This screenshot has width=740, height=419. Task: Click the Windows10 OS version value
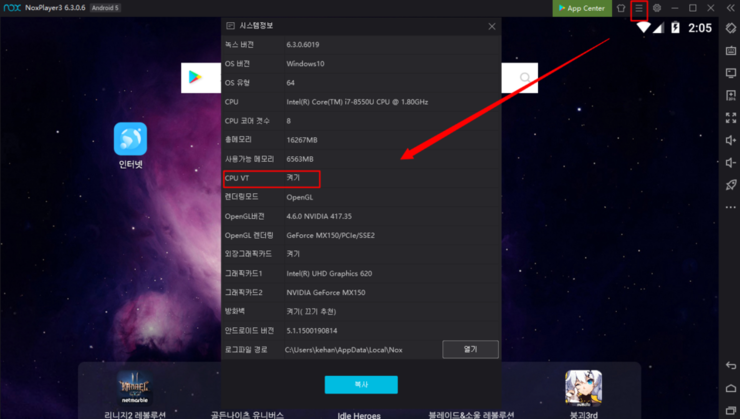point(305,64)
